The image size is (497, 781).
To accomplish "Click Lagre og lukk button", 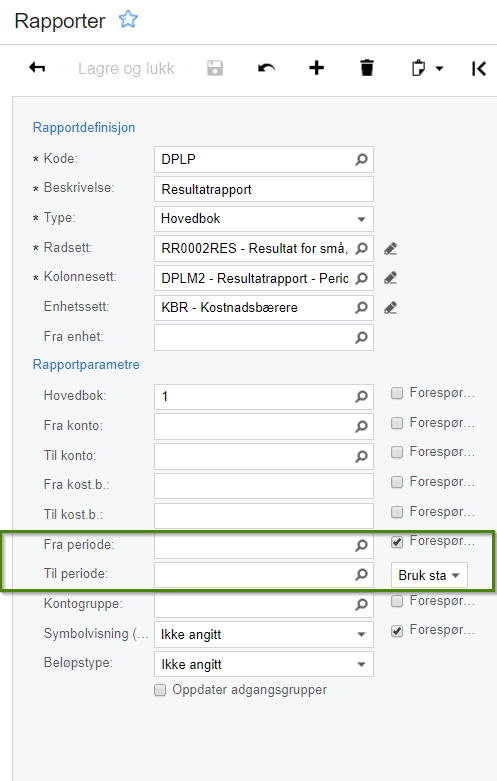I will [x=126, y=68].
